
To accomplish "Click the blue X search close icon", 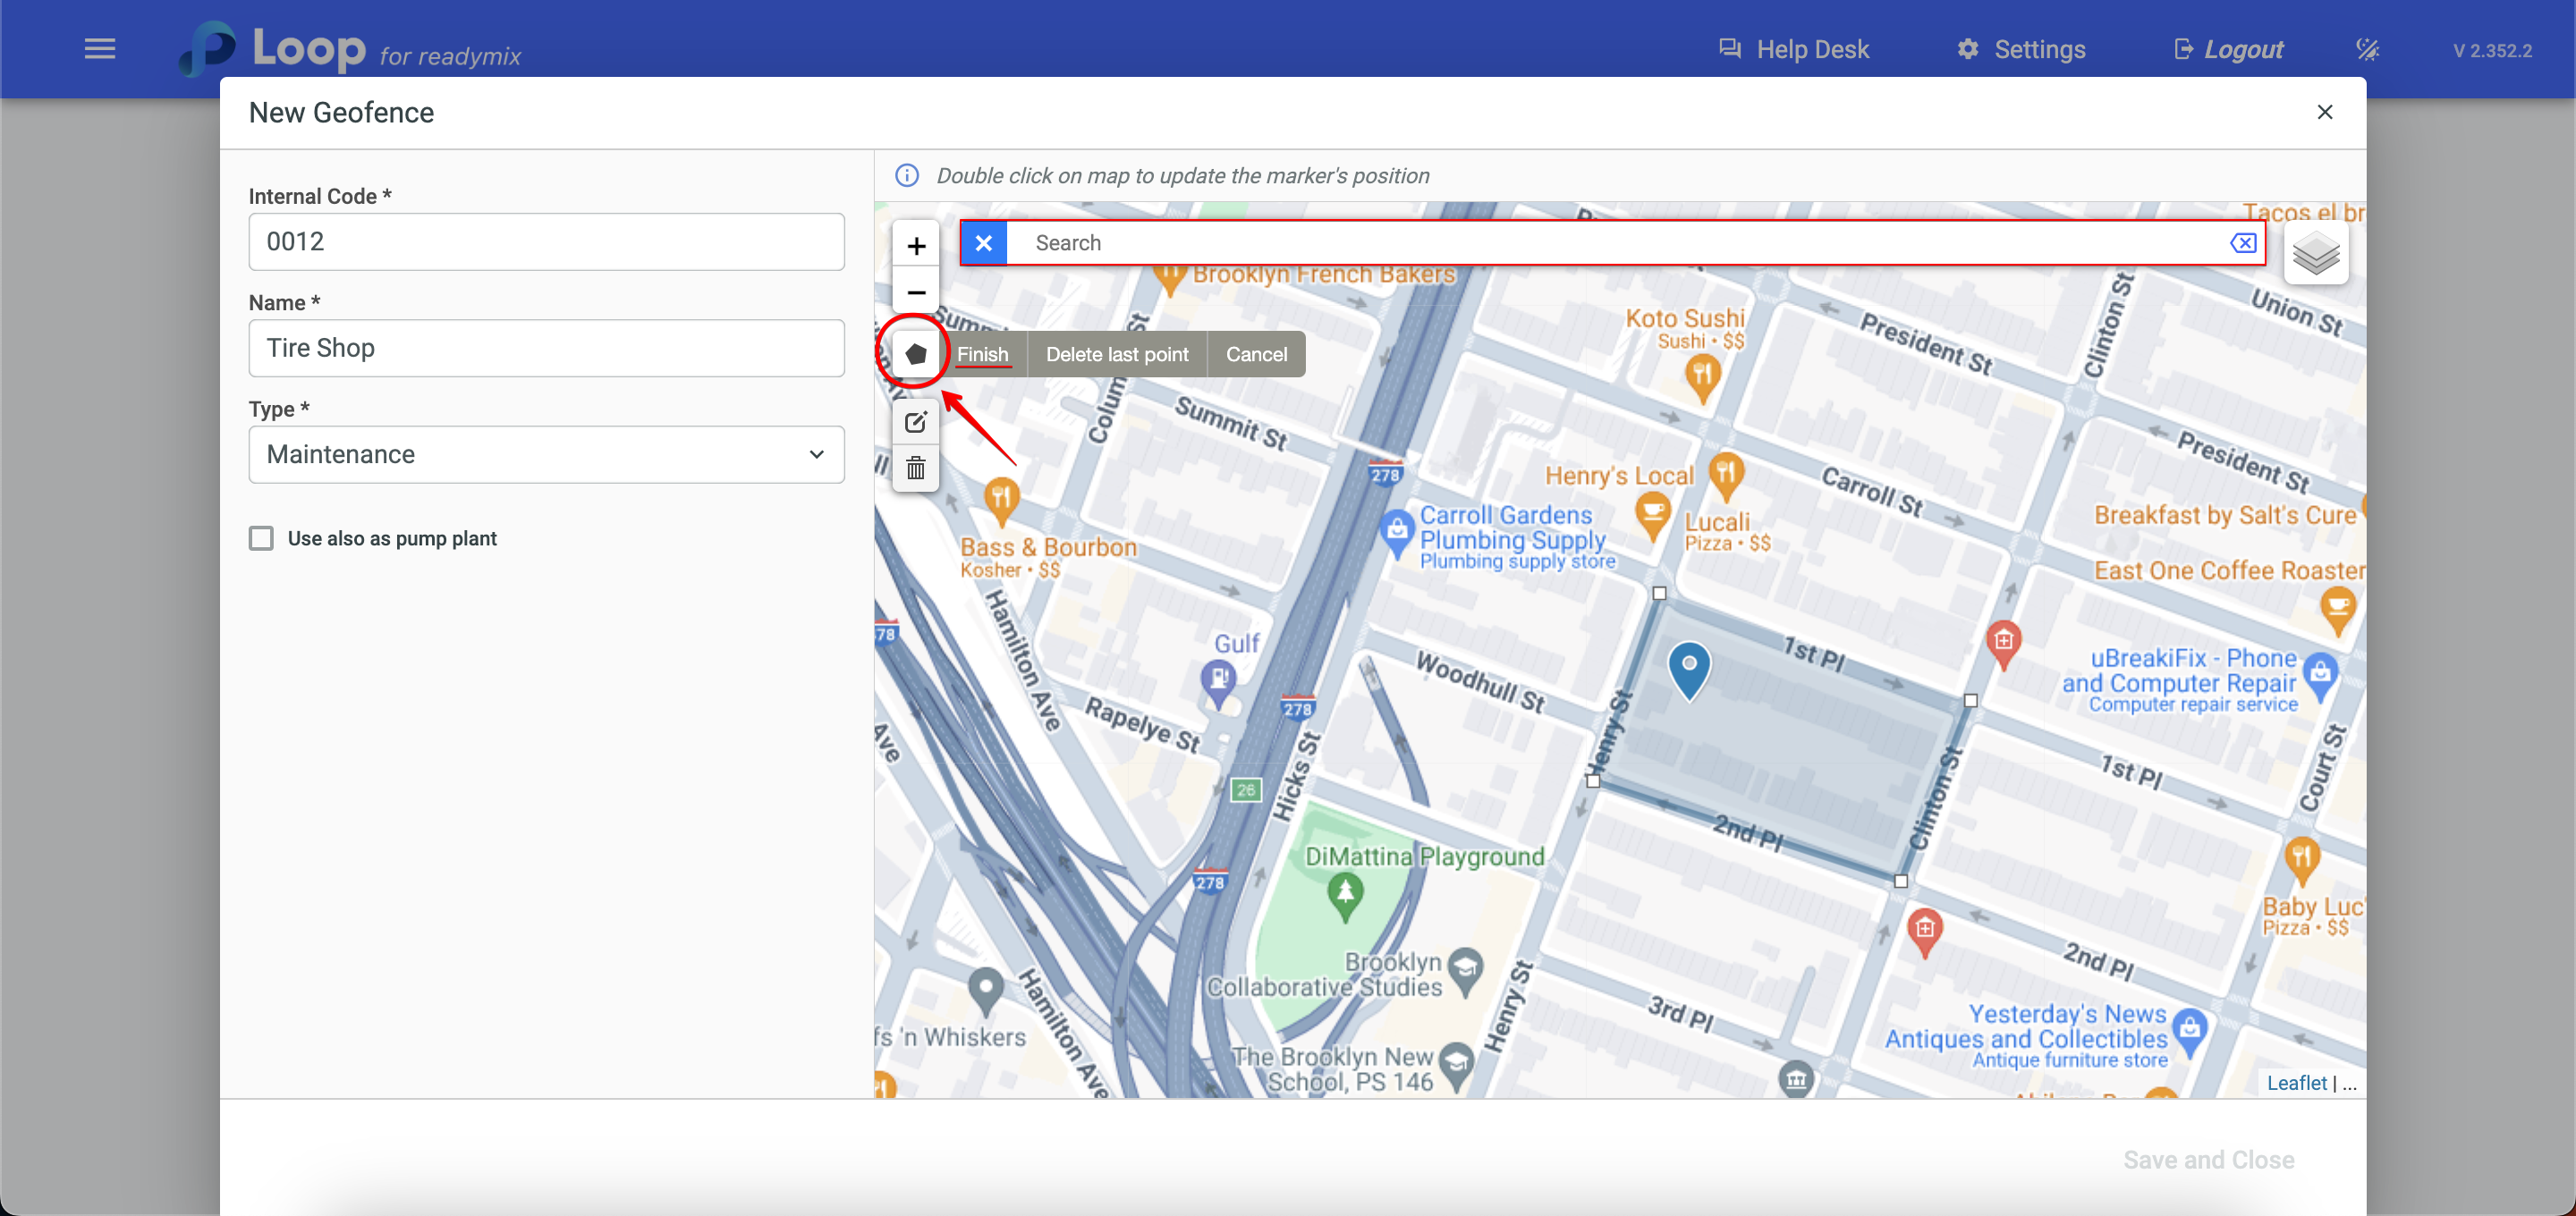I will (x=983, y=243).
